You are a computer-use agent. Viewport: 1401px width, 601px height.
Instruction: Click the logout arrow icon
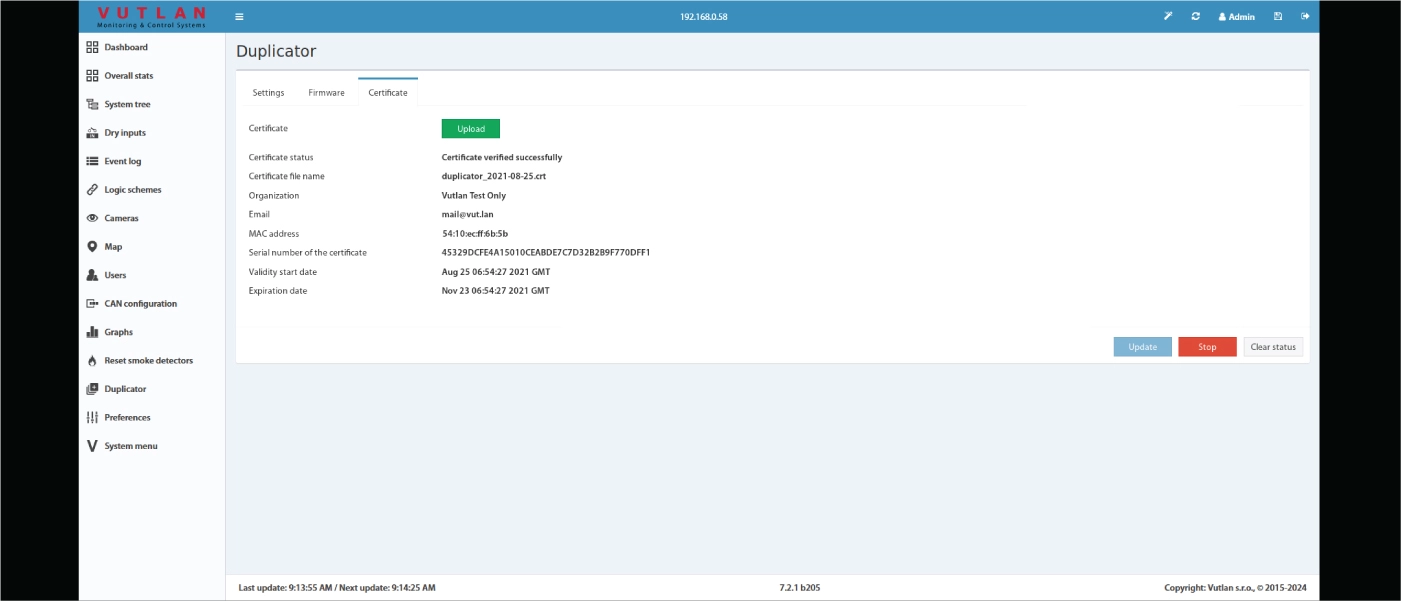click(x=1305, y=16)
